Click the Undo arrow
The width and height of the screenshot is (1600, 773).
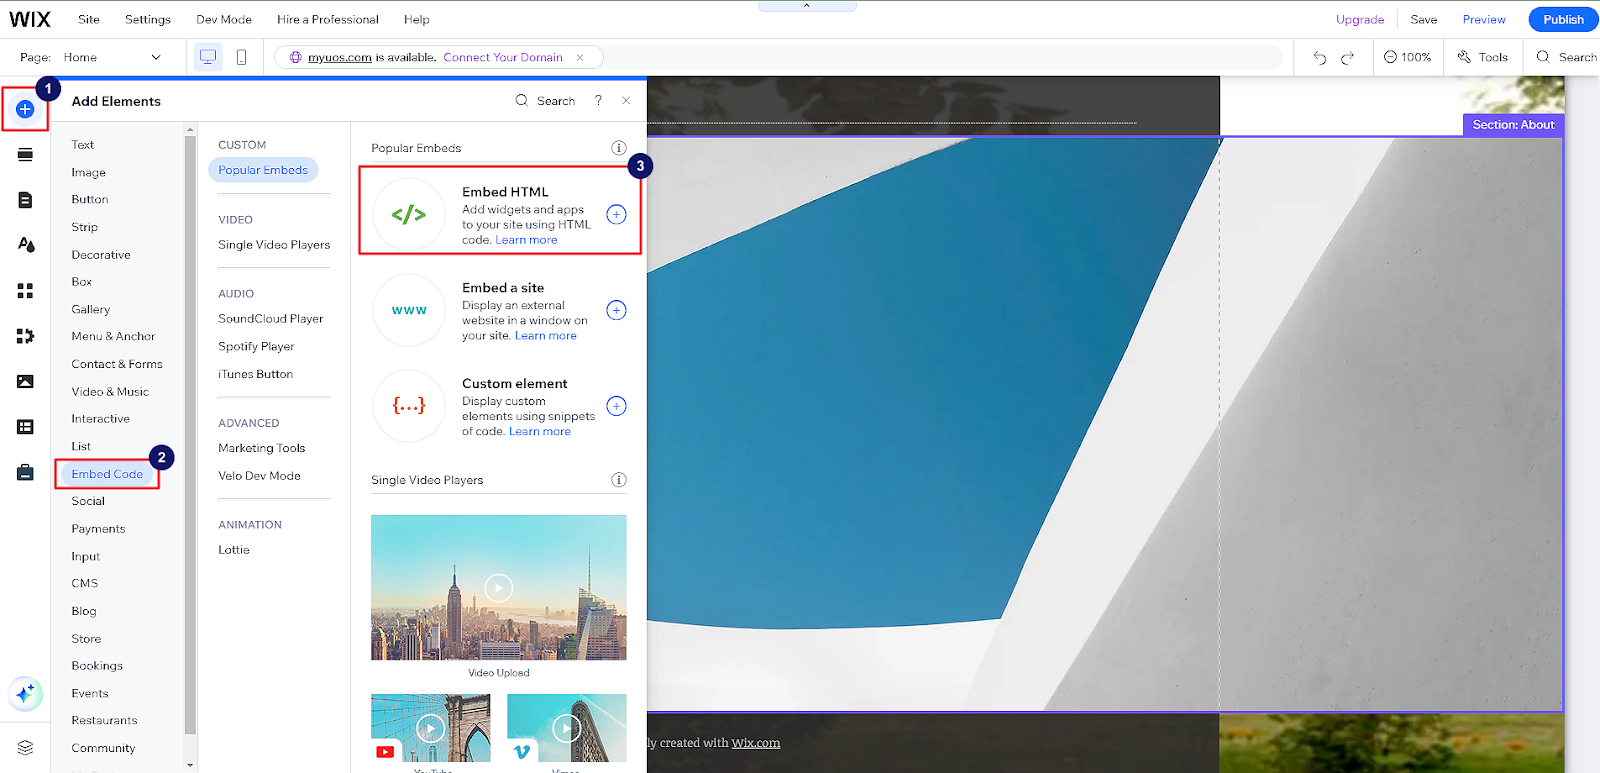tap(1320, 57)
